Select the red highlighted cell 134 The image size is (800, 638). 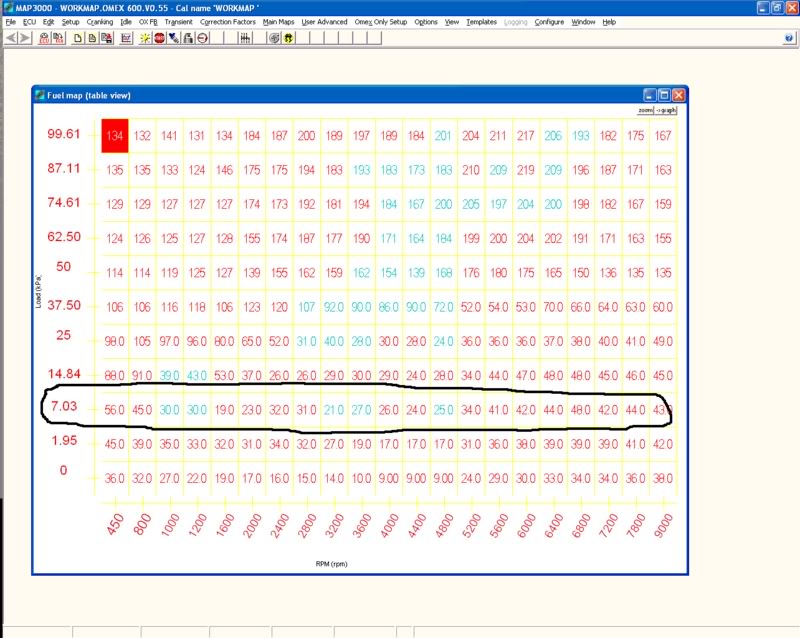pos(114,136)
